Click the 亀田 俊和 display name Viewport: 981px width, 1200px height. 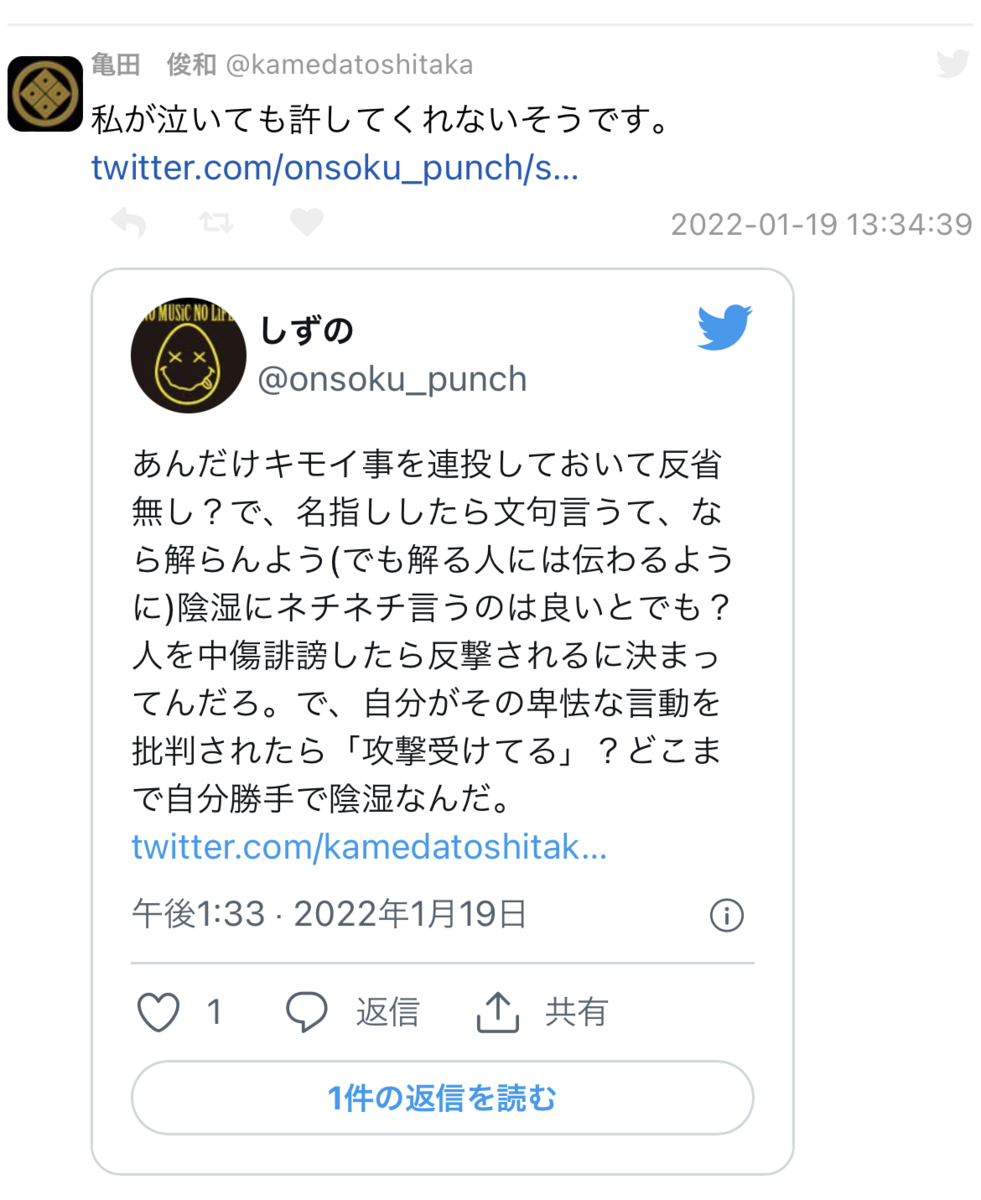pyautogui.click(x=153, y=65)
